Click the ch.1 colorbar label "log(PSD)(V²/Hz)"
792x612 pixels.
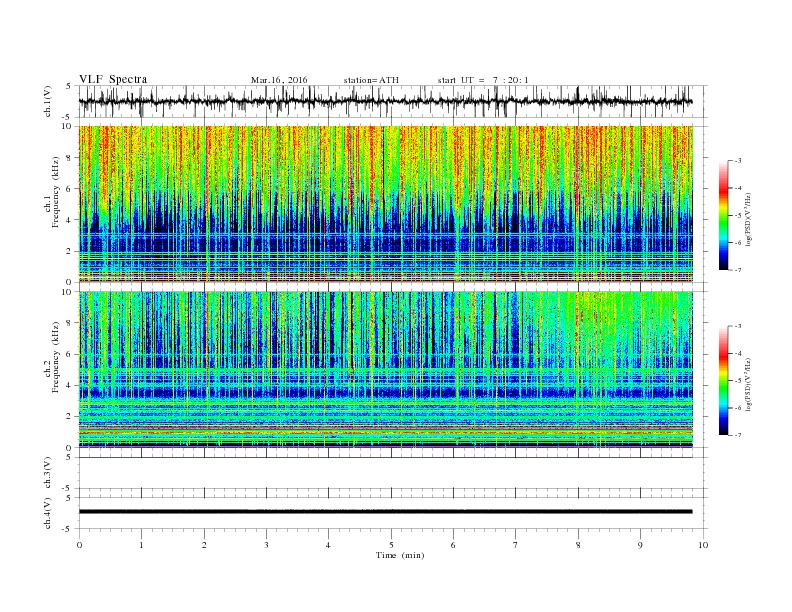click(x=748, y=220)
